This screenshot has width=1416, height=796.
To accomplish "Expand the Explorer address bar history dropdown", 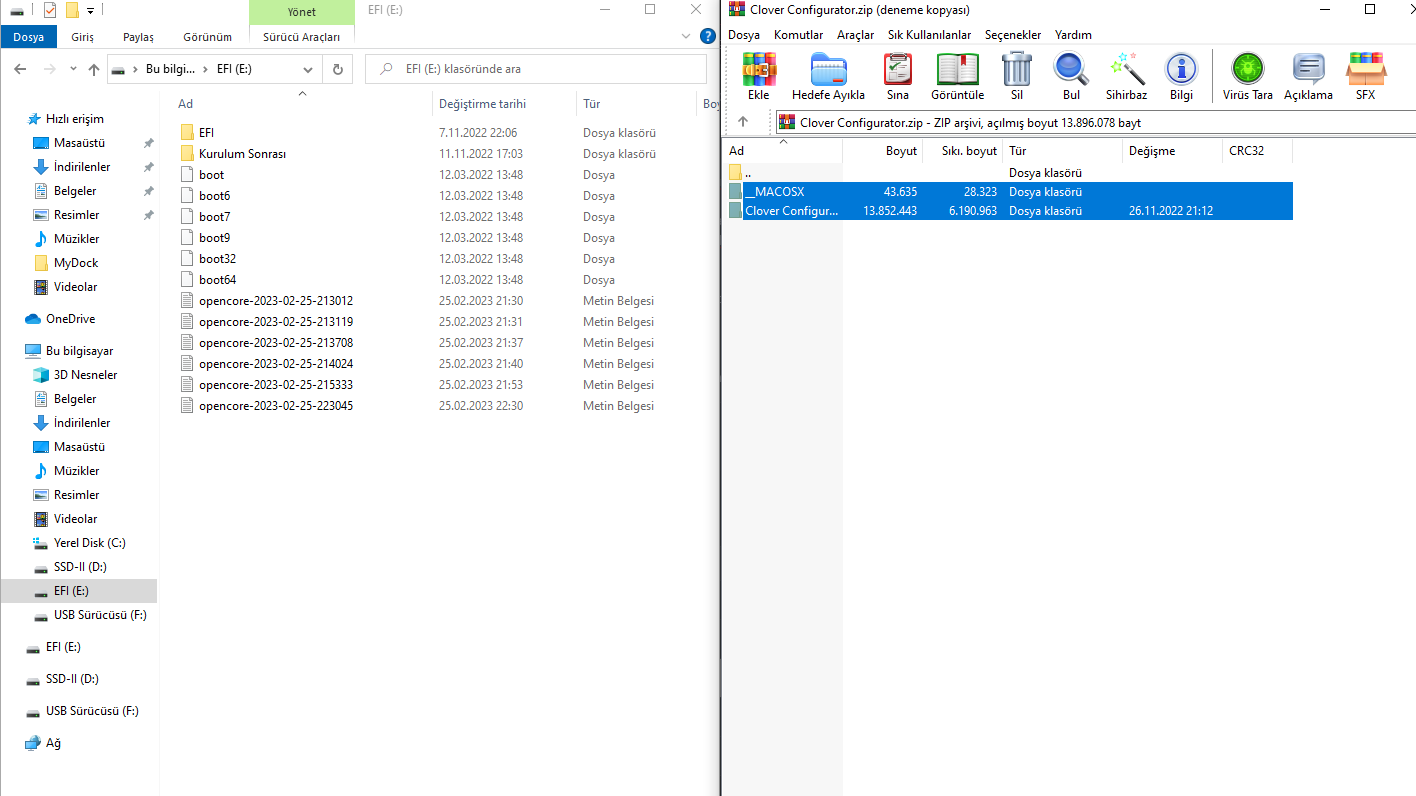I will [308, 70].
